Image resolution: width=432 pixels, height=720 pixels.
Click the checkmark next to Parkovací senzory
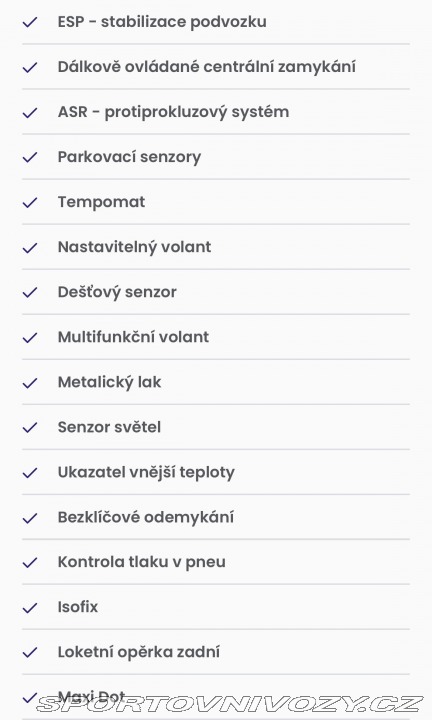pos(30,157)
